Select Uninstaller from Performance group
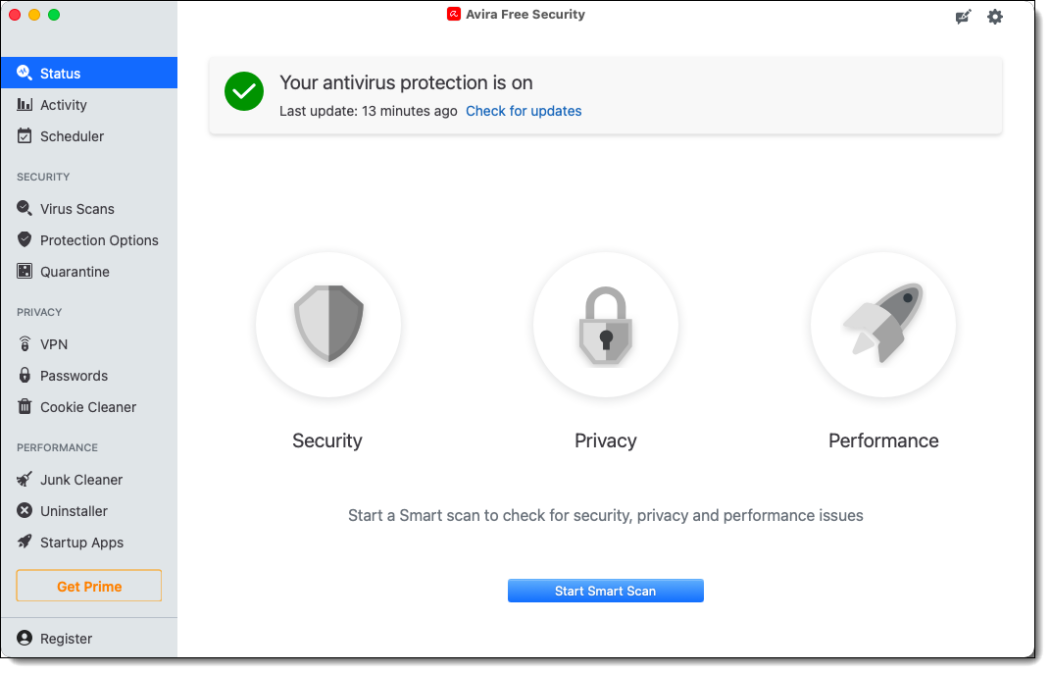The height and width of the screenshot is (673, 1050). (73, 511)
